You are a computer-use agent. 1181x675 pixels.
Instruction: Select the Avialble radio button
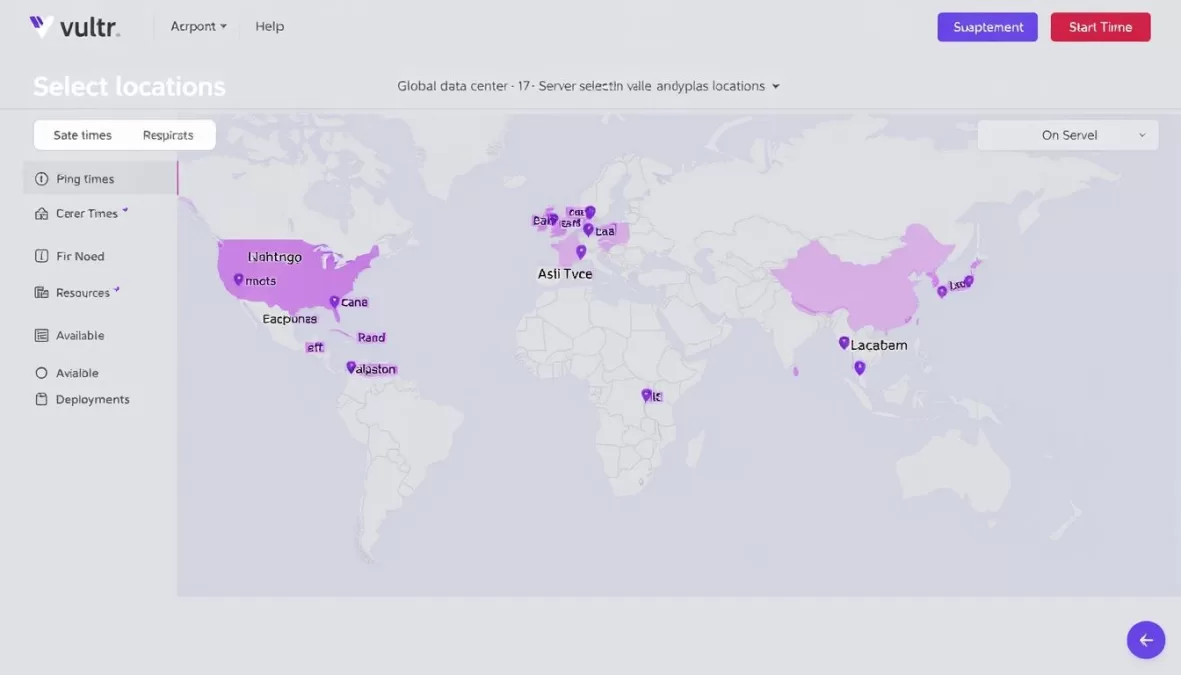click(x=41, y=372)
